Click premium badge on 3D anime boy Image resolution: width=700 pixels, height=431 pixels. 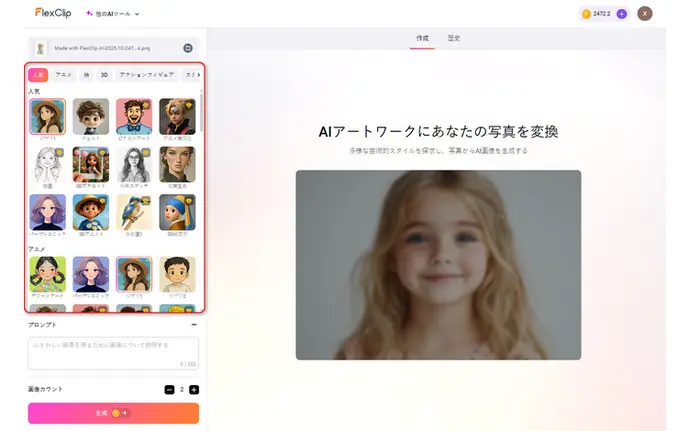coord(102,201)
